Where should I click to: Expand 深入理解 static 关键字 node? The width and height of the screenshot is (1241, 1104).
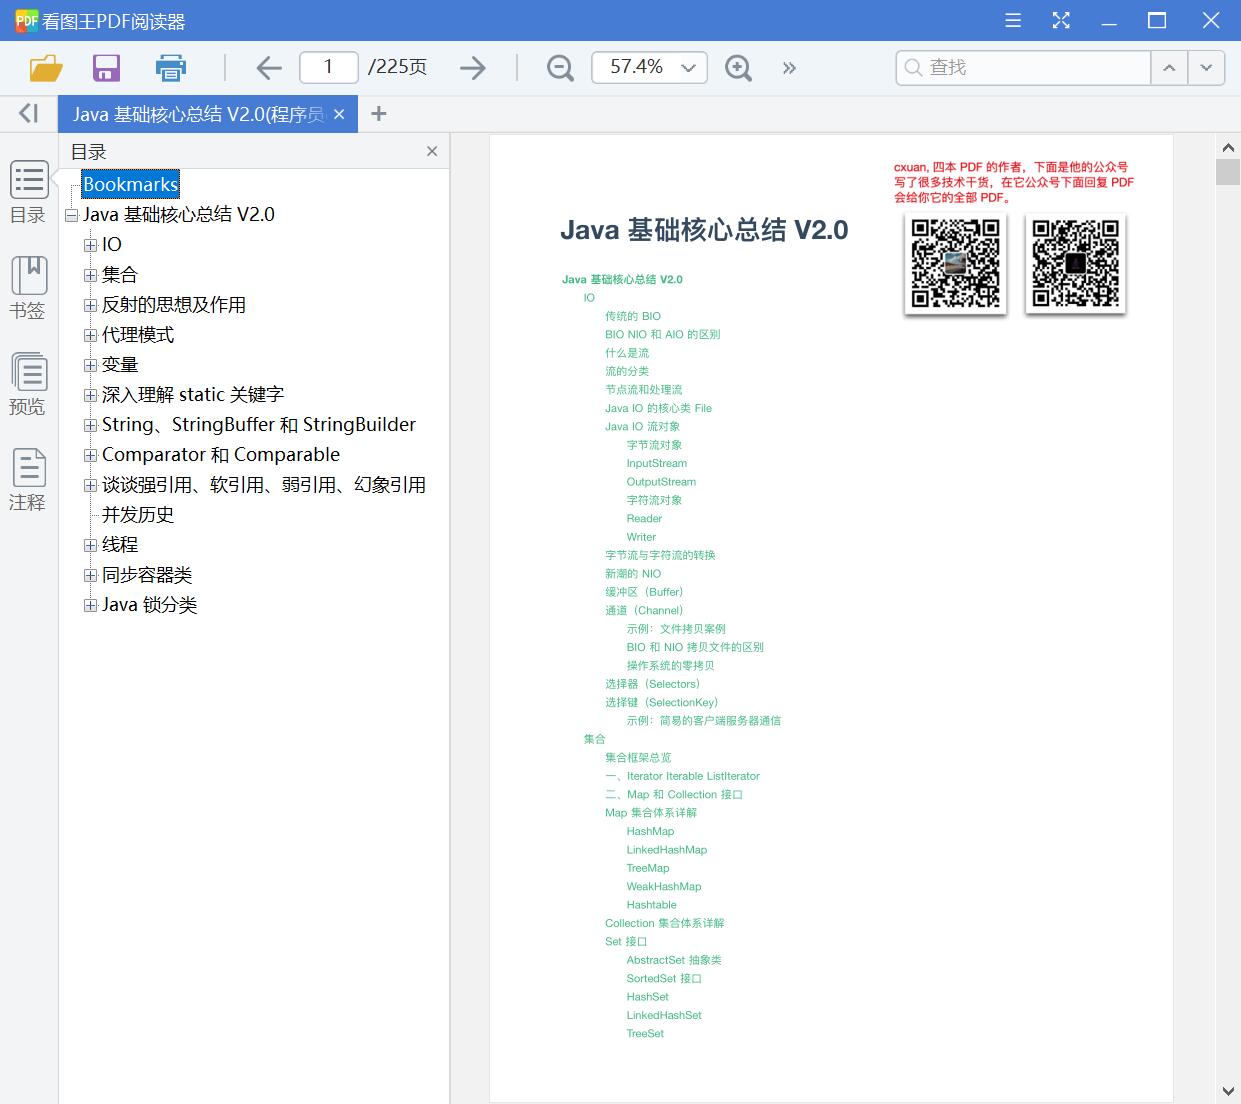click(90, 395)
